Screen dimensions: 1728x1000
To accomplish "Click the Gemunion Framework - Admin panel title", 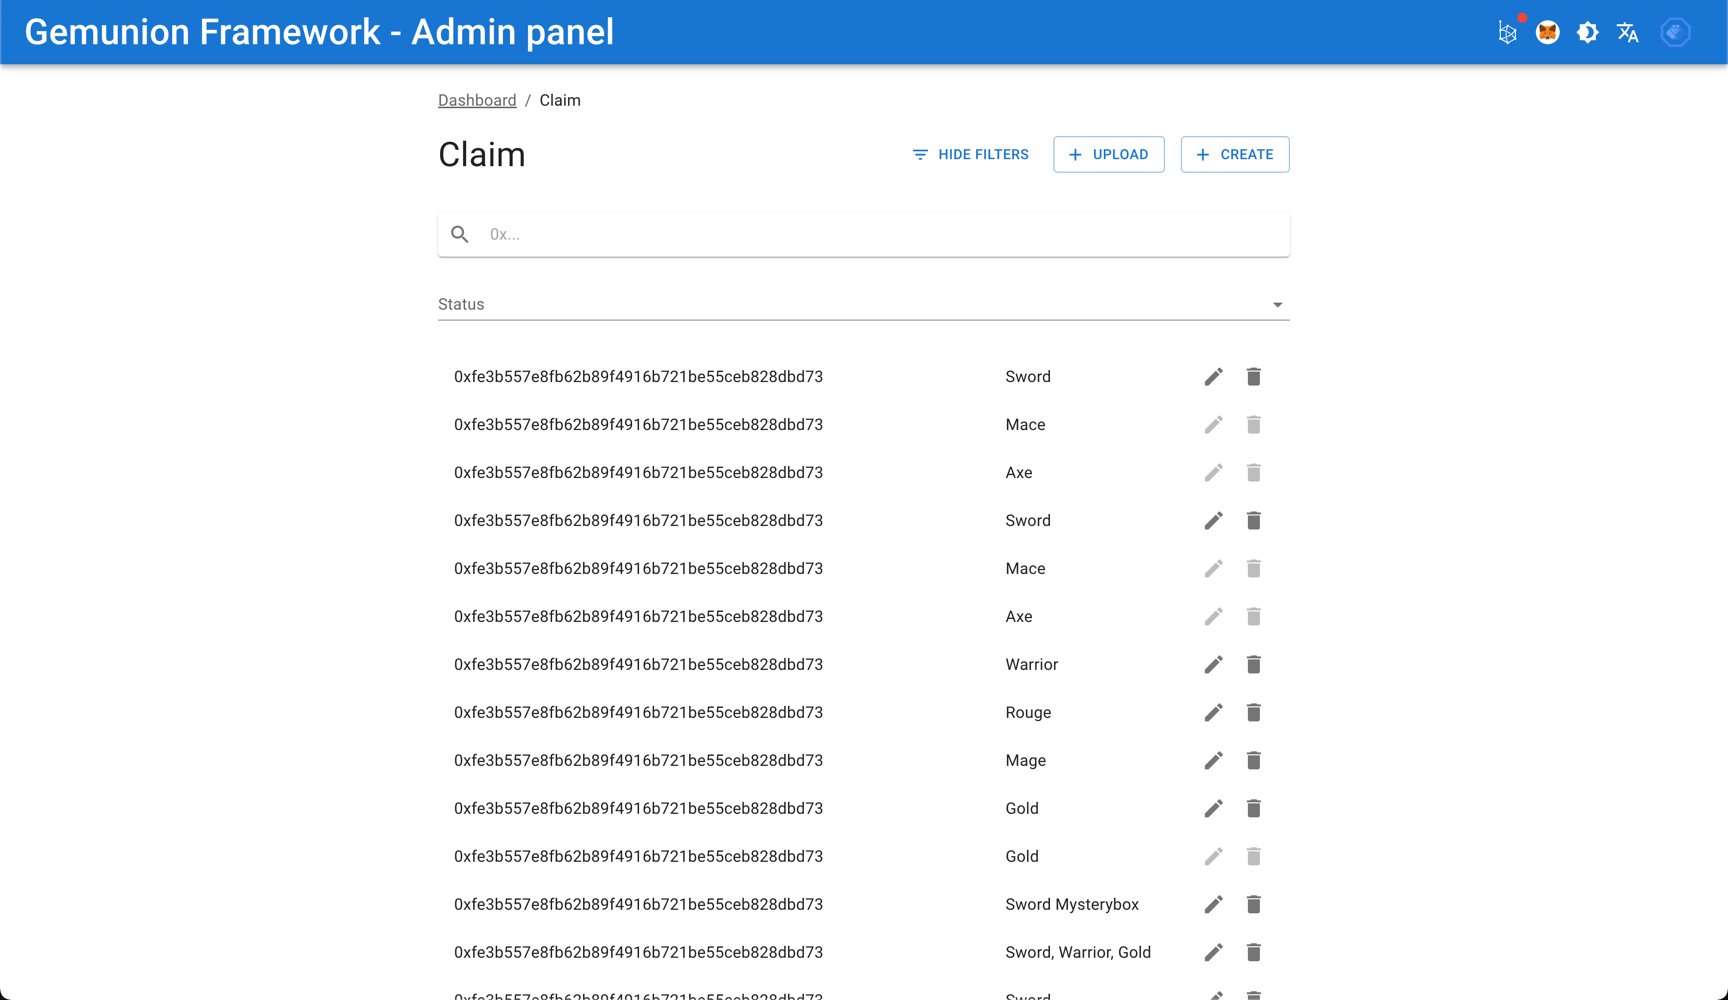I will [319, 32].
